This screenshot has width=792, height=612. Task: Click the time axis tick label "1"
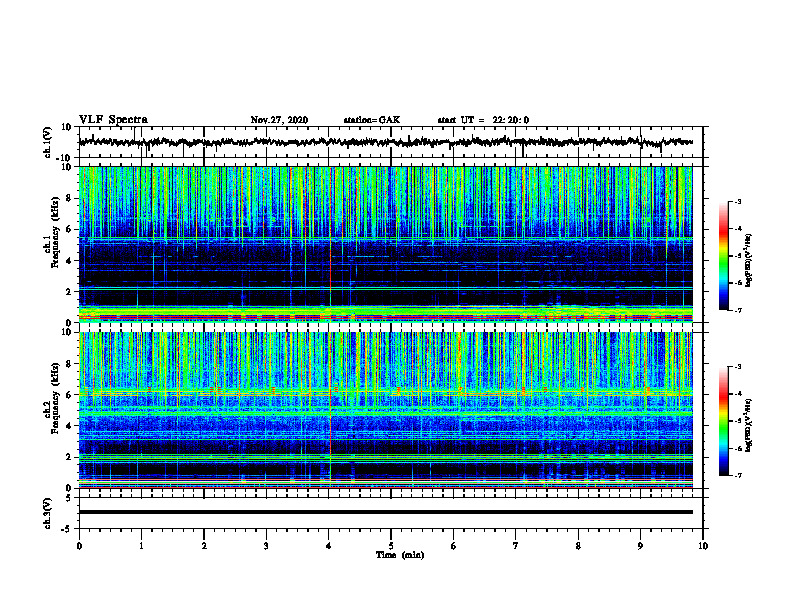coord(141,546)
